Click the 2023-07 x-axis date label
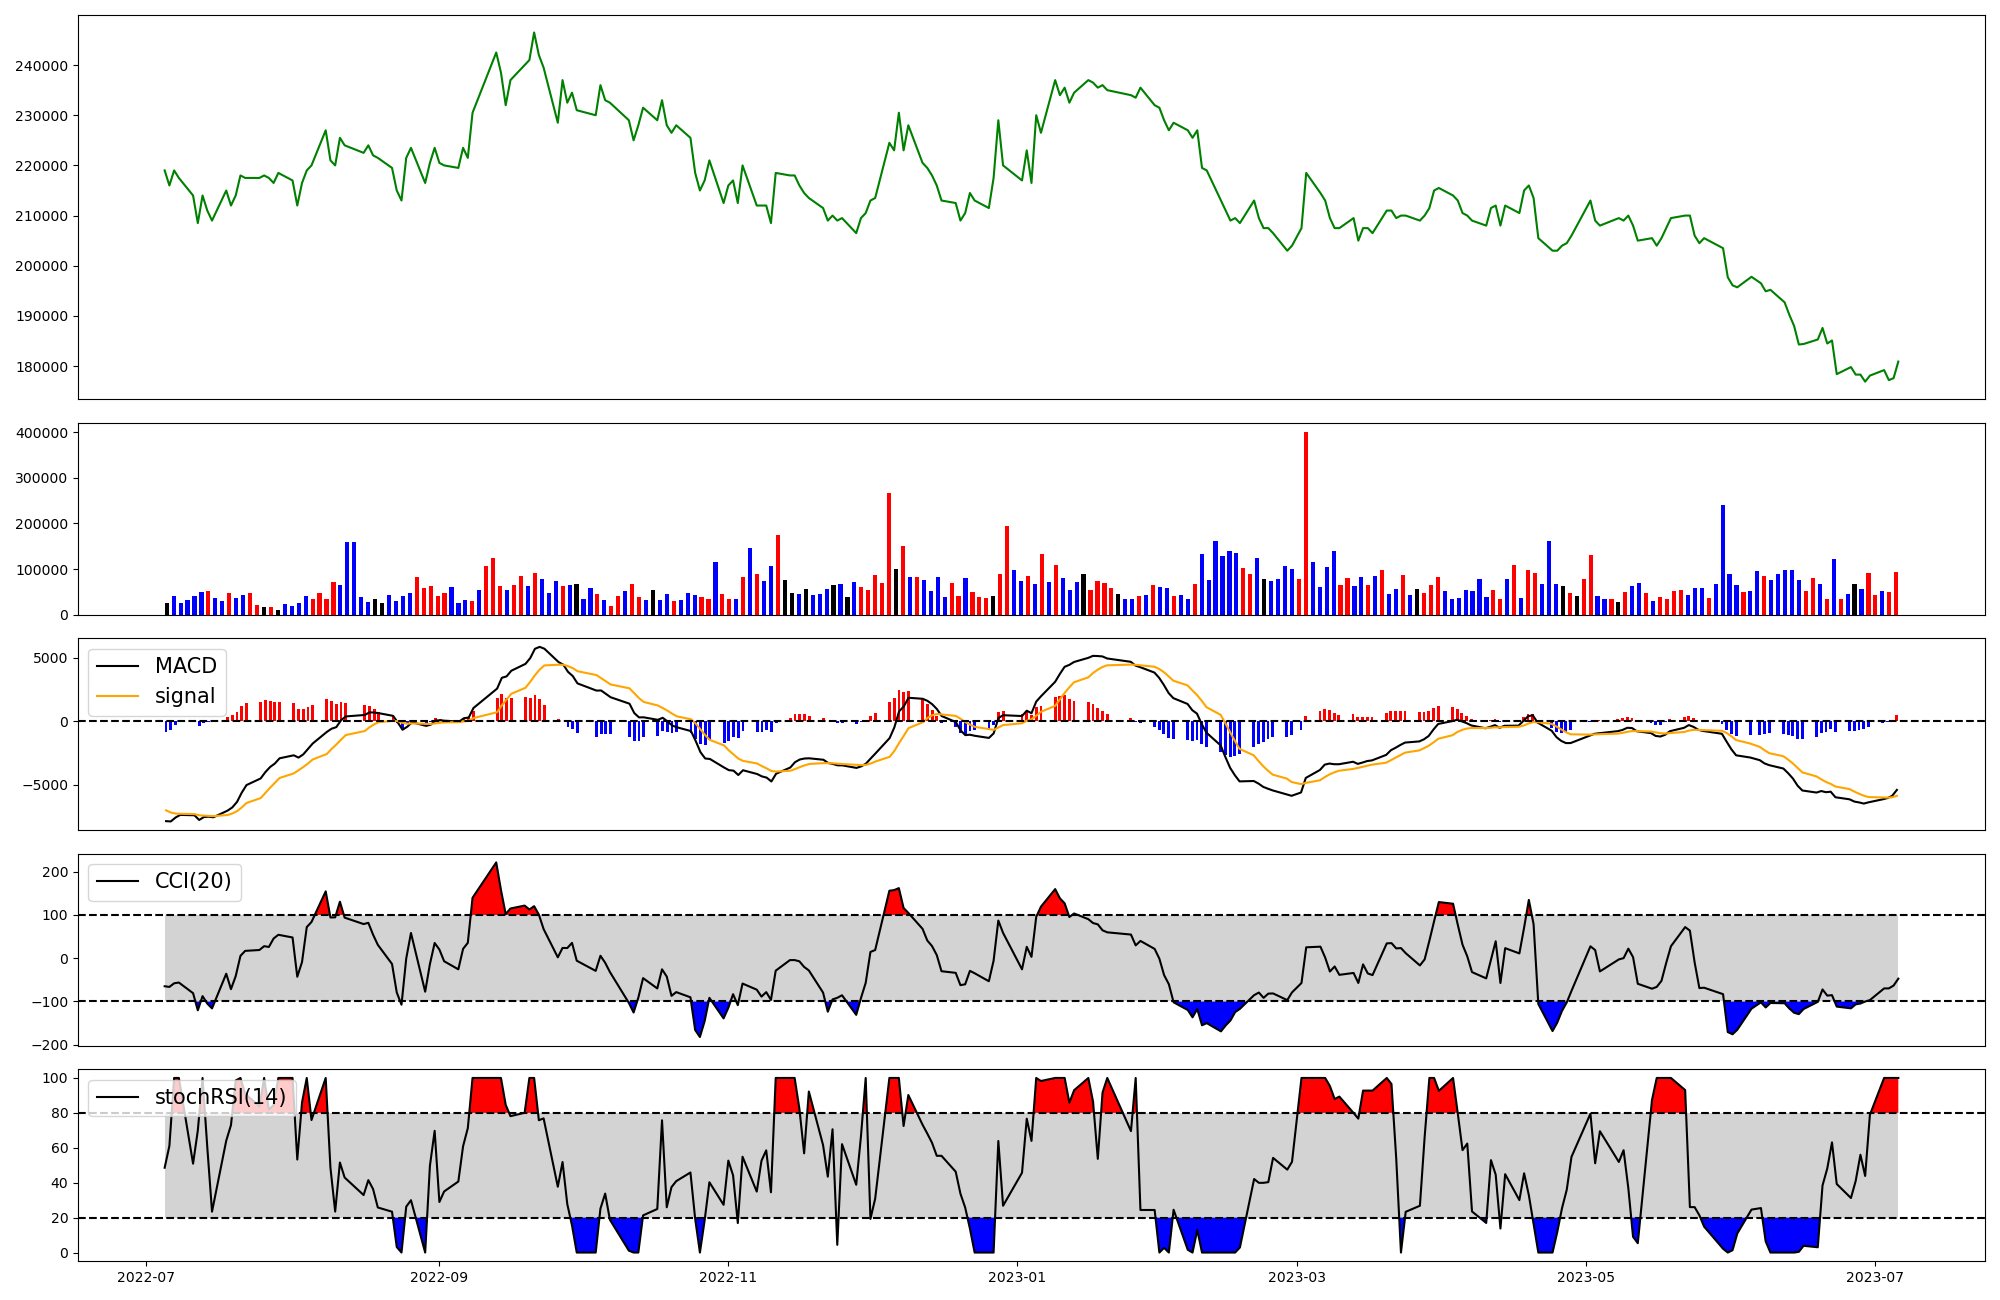The width and height of the screenshot is (2000, 1300). point(1875,1277)
